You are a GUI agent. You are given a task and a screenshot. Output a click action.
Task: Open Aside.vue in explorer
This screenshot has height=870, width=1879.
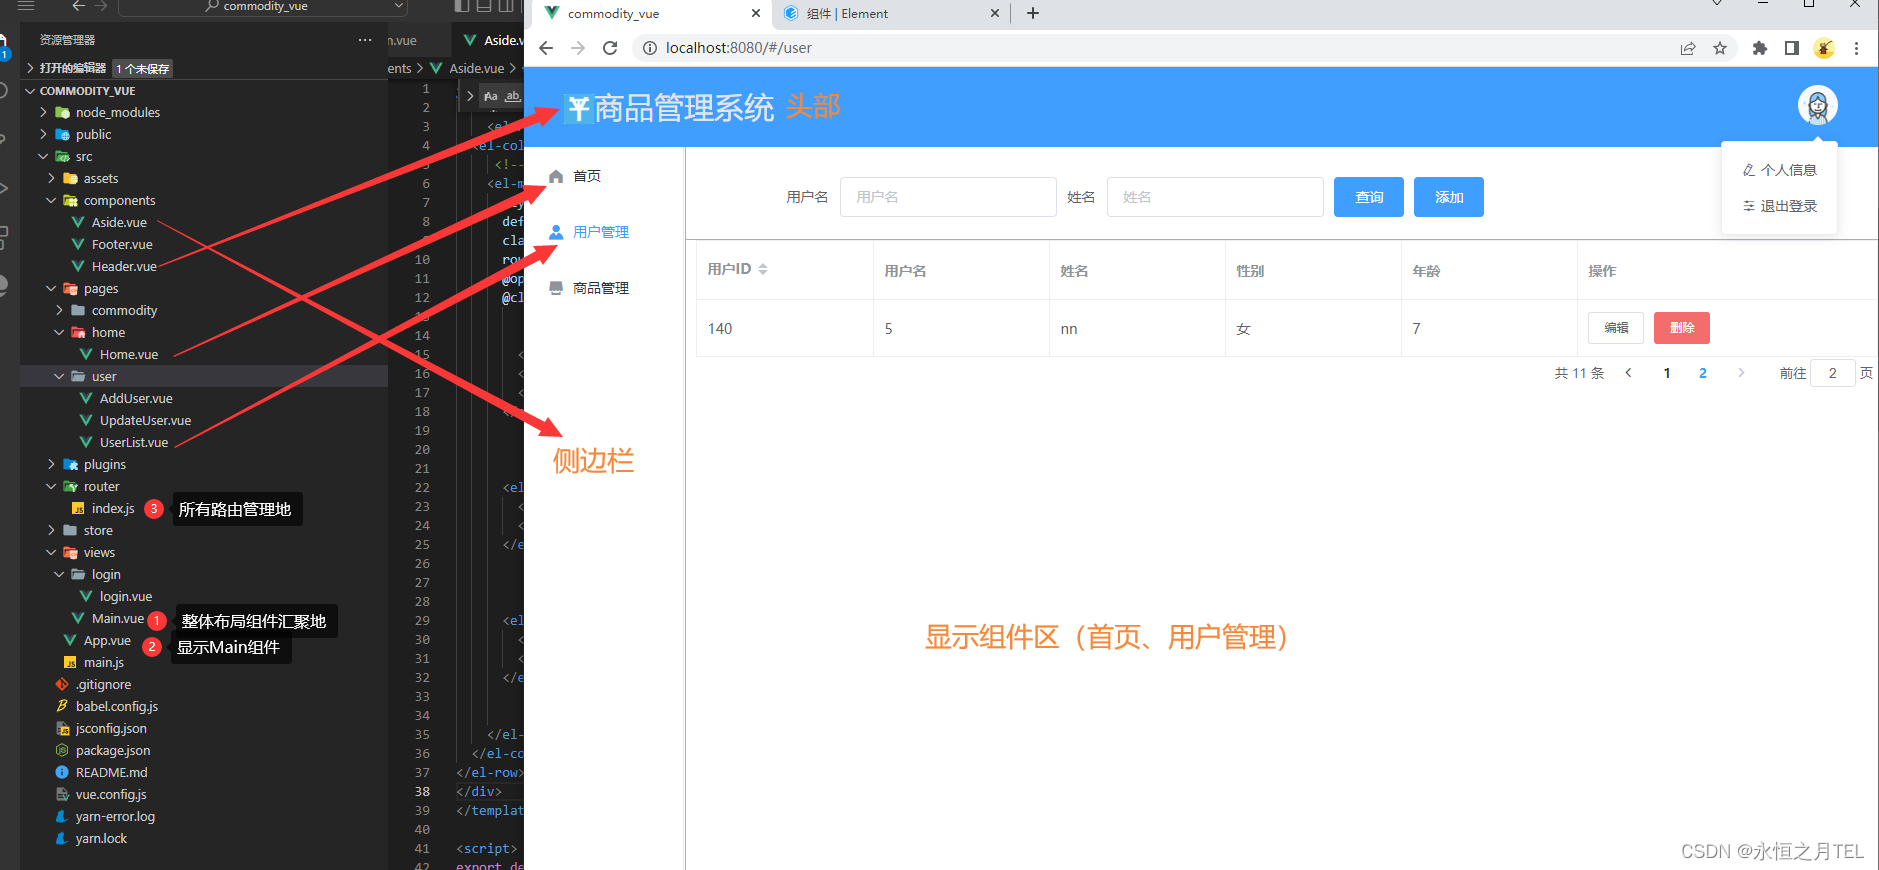119,222
